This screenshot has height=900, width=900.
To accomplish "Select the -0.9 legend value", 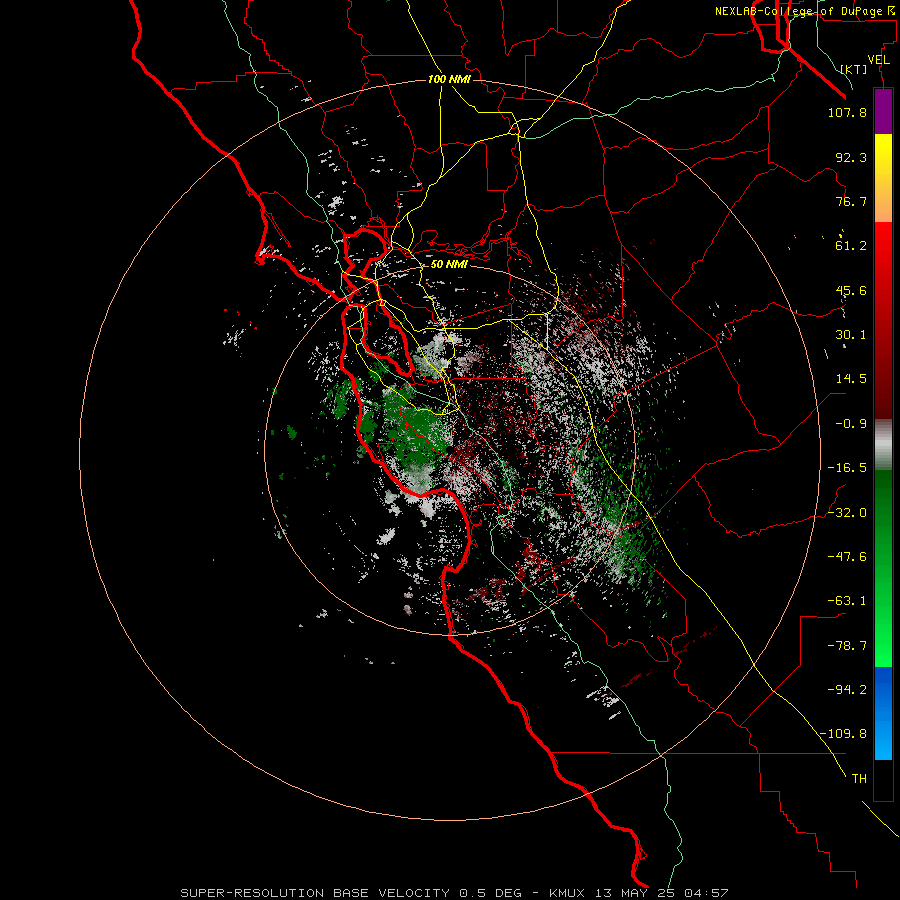I will (x=851, y=424).
